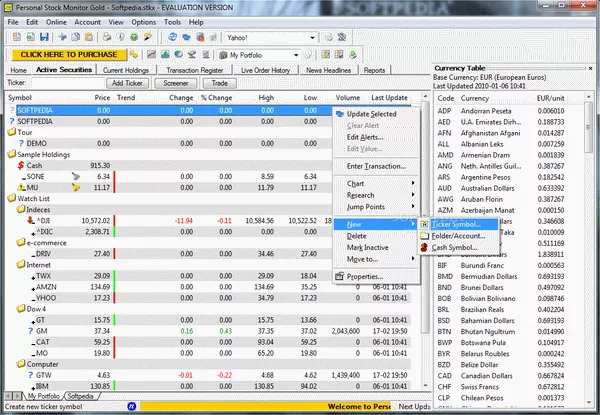The height and width of the screenshot is (415, 600).
Task: Click the Paste clipboard toolbar icon
Action: [89, 37]
